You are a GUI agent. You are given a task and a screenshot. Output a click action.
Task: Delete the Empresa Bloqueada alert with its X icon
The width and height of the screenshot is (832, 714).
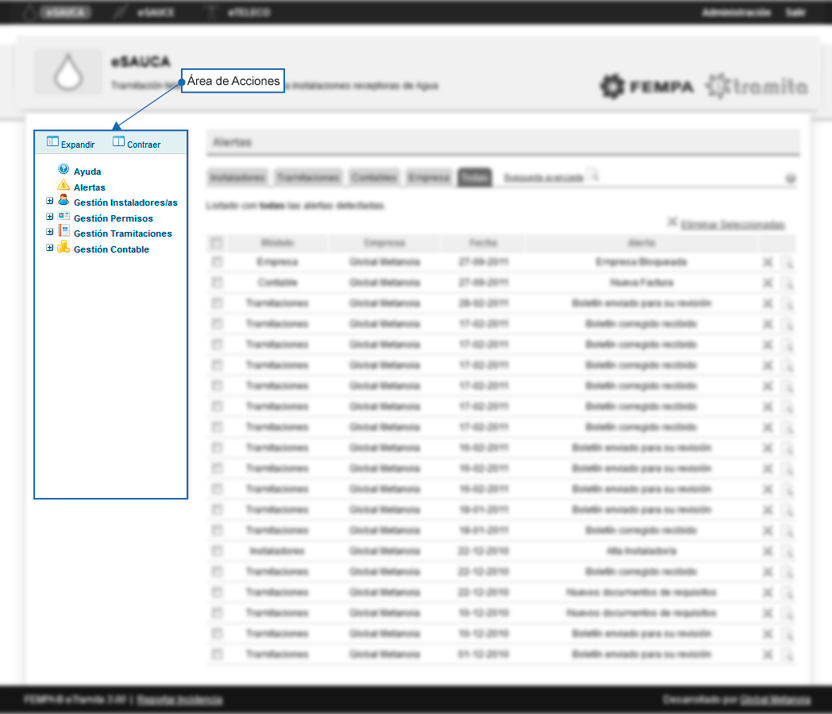[x=767, y=262]
